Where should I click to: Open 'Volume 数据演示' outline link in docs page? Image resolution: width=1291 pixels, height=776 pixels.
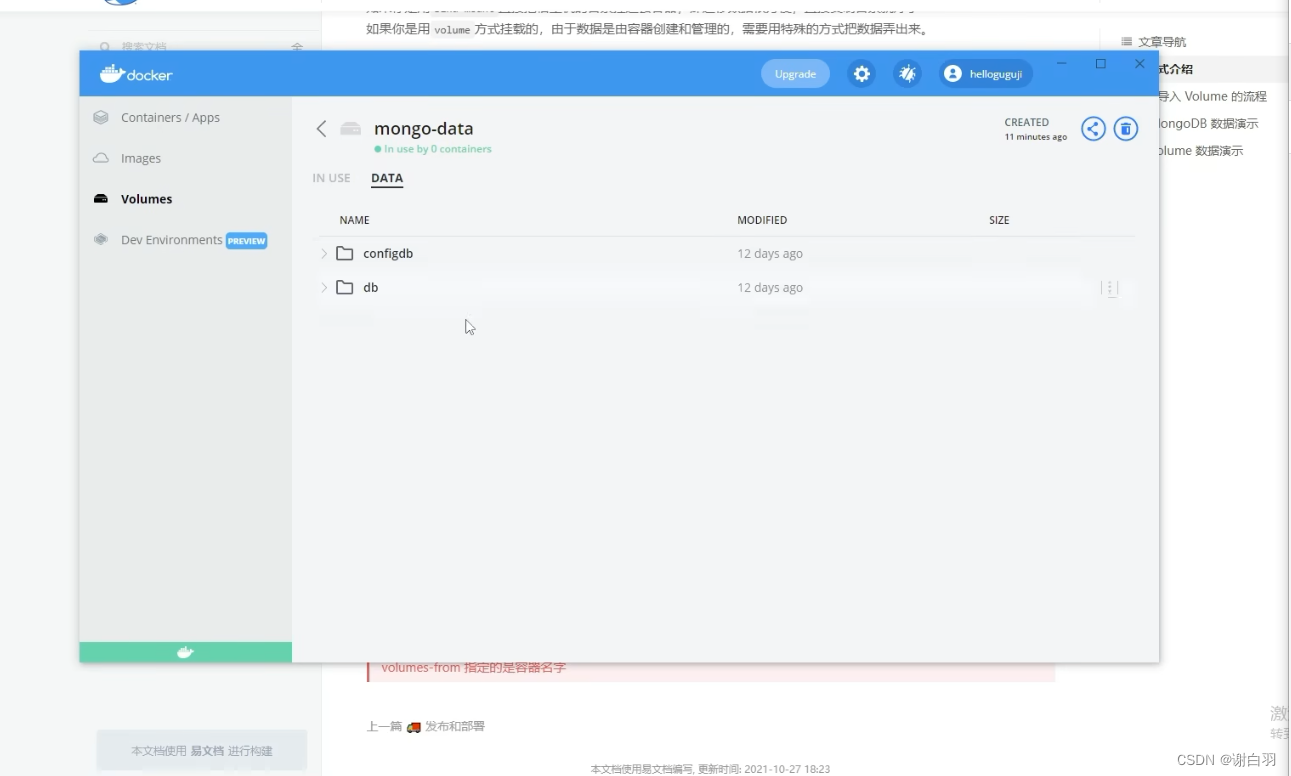(x=1200, y=151)
